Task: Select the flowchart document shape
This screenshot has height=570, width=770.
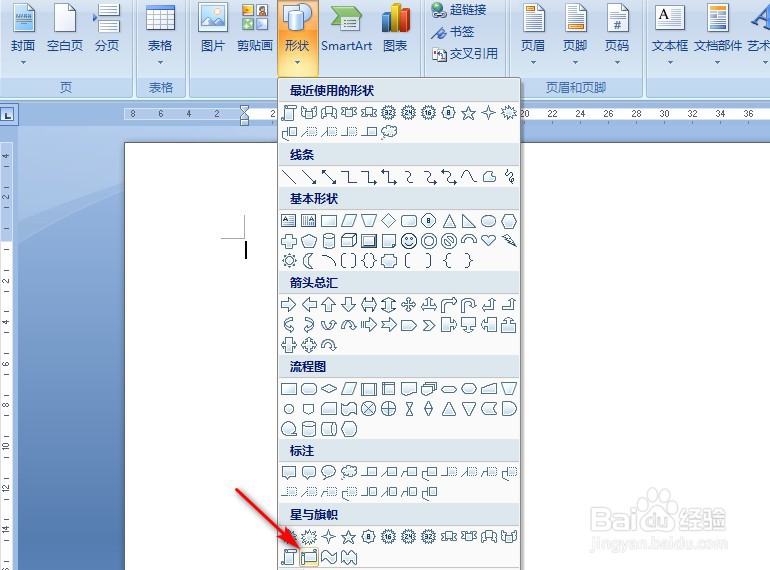Action: coord(409,389)
